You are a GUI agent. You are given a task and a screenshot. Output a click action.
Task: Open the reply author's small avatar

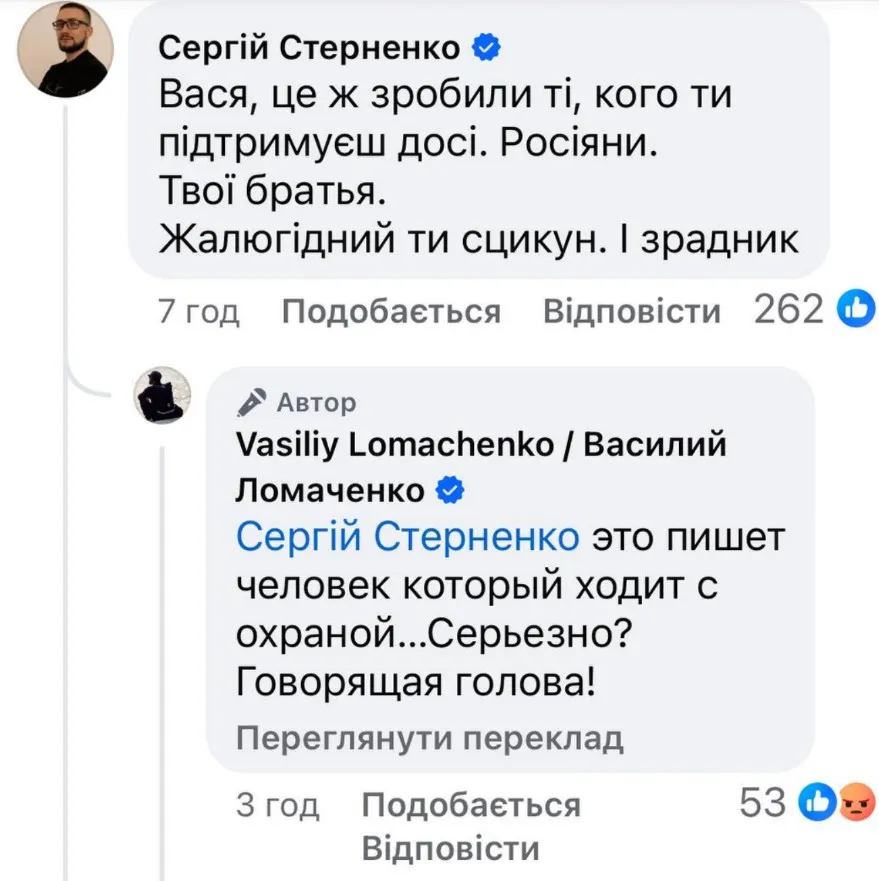point(162,394)
